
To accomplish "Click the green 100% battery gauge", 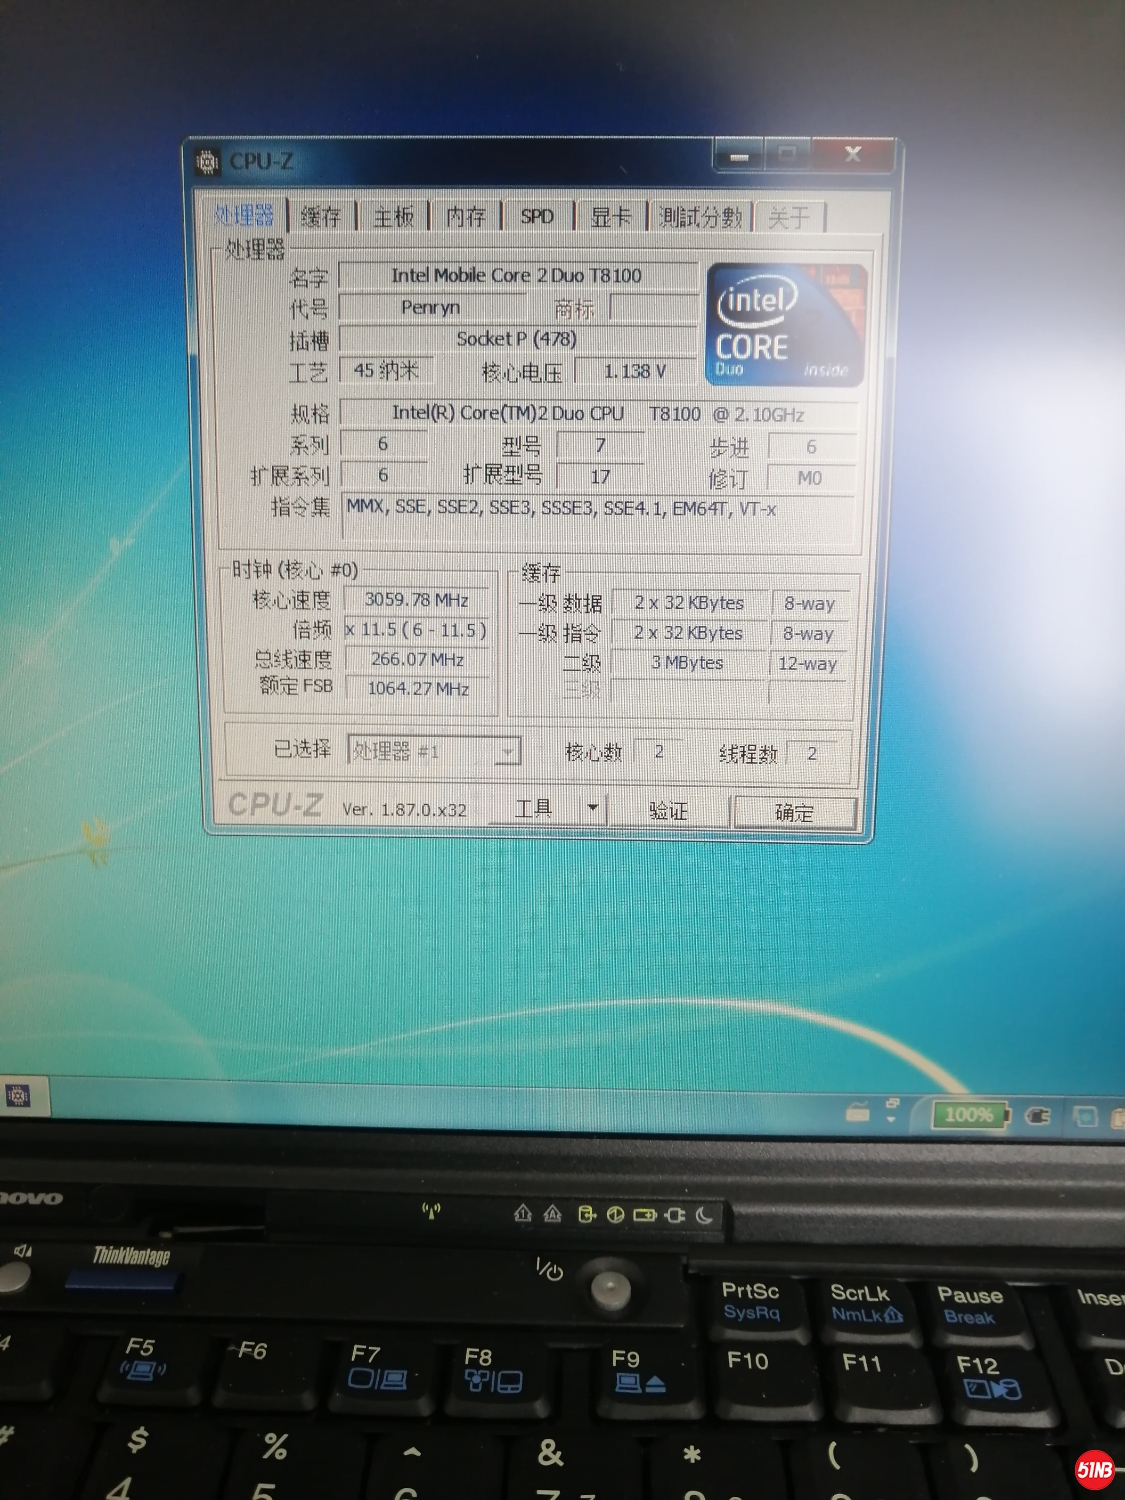I will click(969, 1114).
